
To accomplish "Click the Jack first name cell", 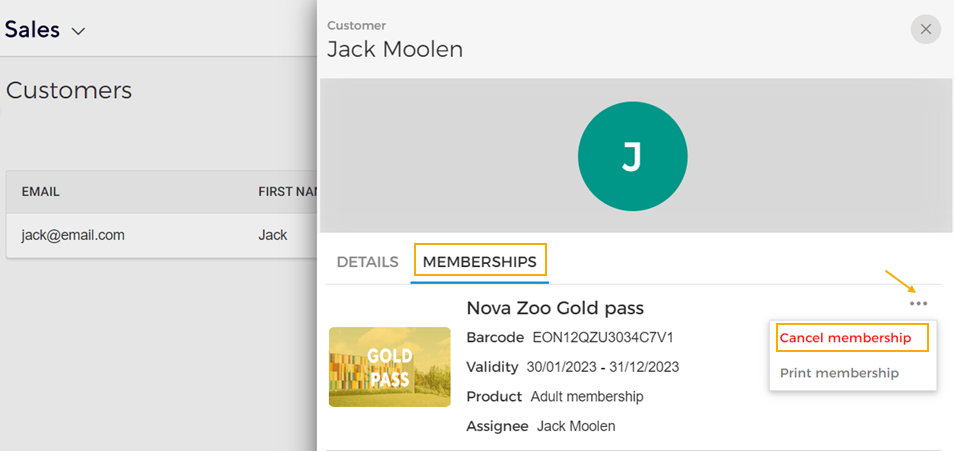I will [x=272, y=235].
